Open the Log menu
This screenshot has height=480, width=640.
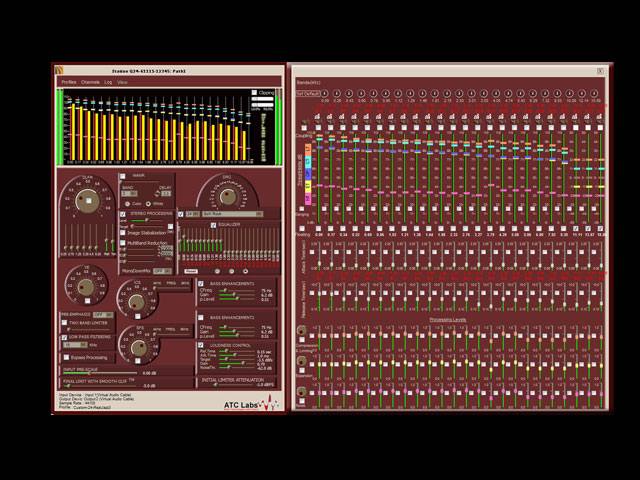pyautogui.click(x=108, y=82)
